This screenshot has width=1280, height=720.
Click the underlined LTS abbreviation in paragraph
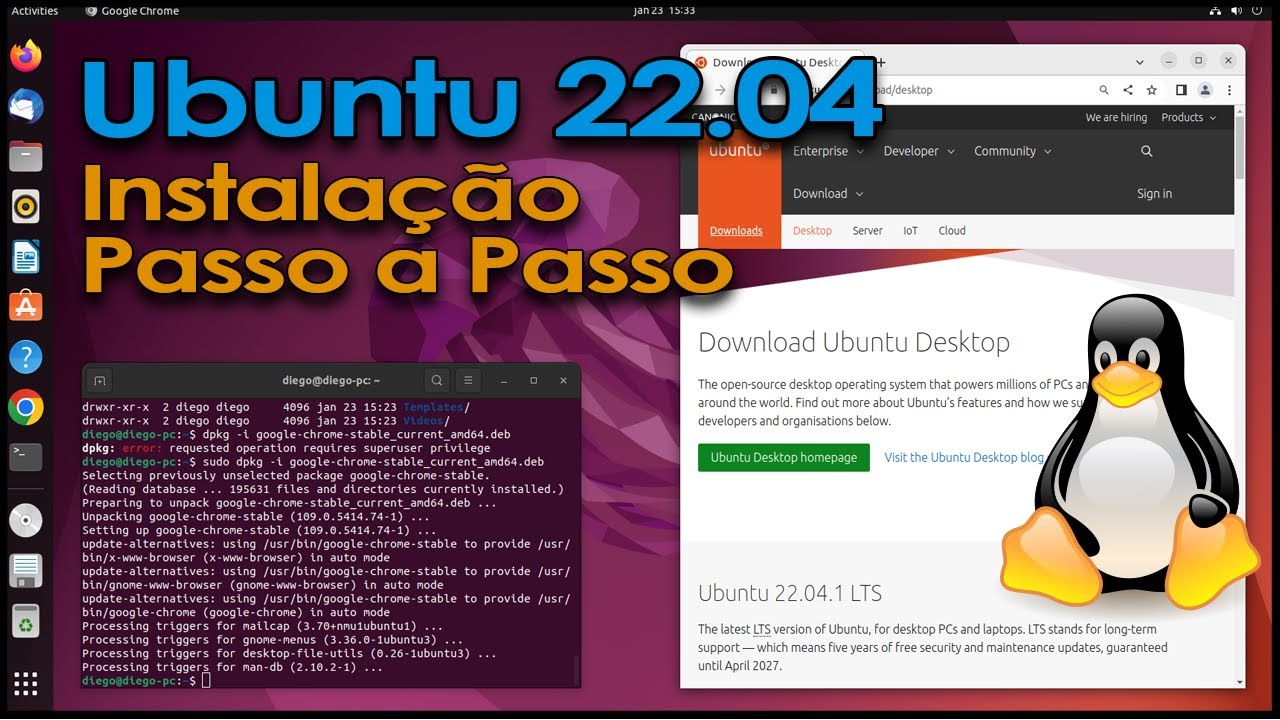762,629
